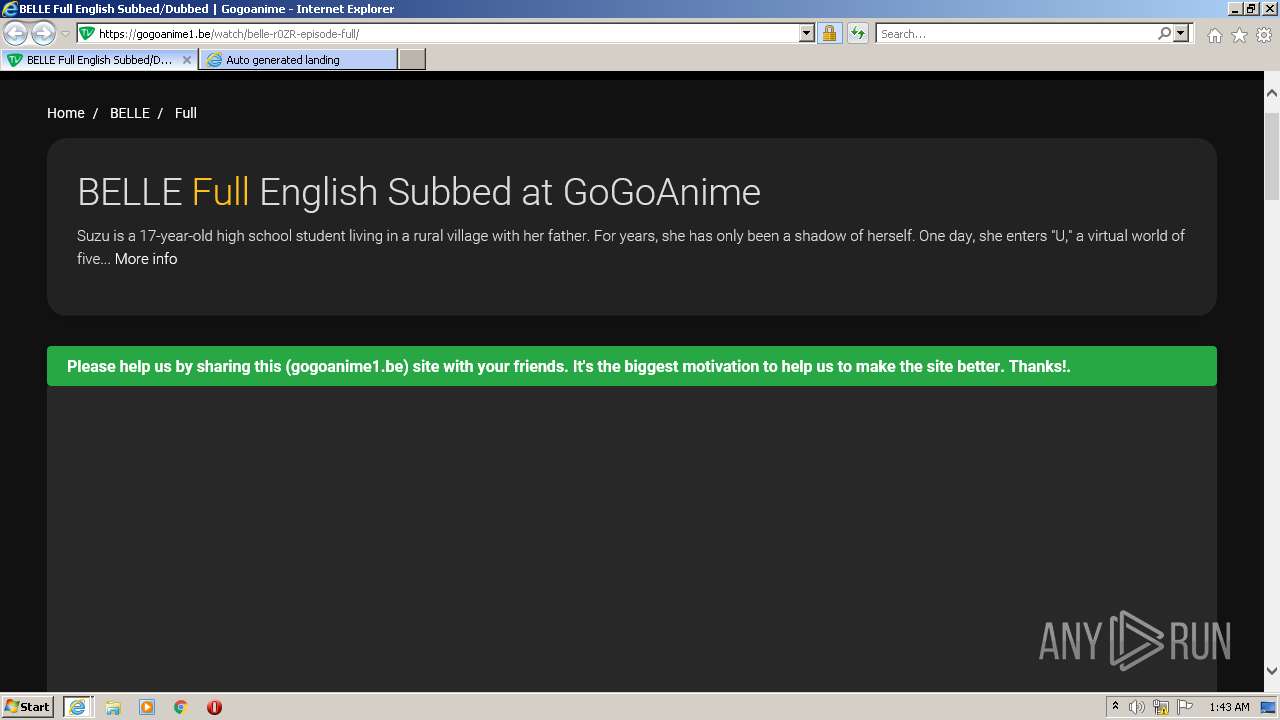Image resolution: width=1280 pixels, height=720 pixels.
Task: Open a new tab with the blank tab button
Action: pos(412,60)
